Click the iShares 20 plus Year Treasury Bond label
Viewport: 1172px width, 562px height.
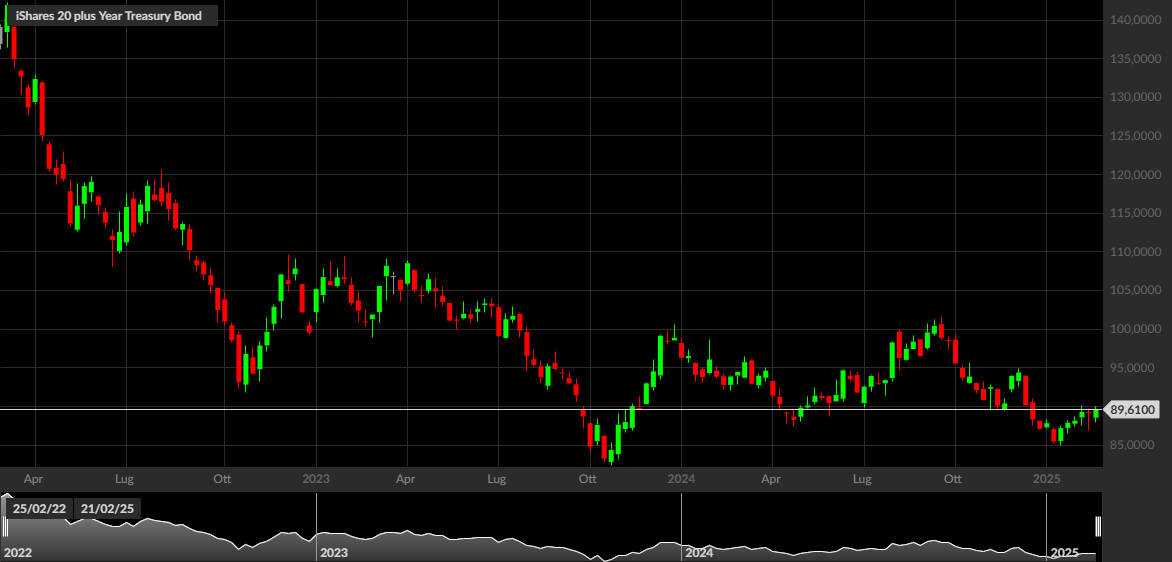[x=108, y=16]
